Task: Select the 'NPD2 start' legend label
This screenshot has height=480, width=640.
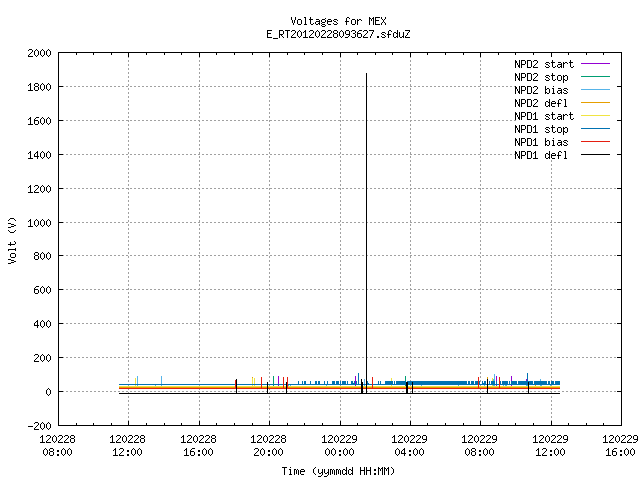Action: click(x=544, y=64)
